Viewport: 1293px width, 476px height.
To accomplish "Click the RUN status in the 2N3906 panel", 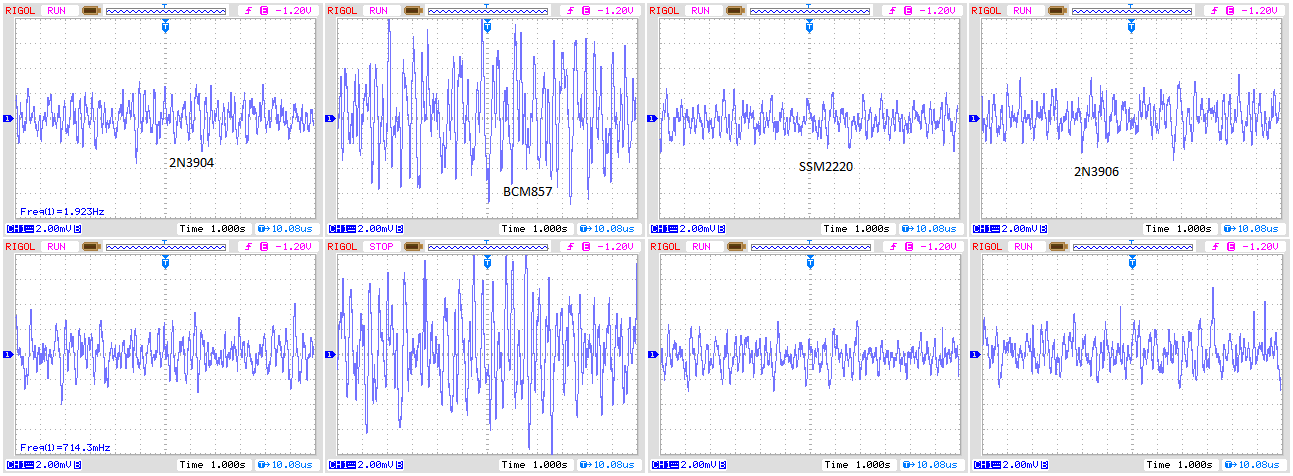I will 1024,10.
